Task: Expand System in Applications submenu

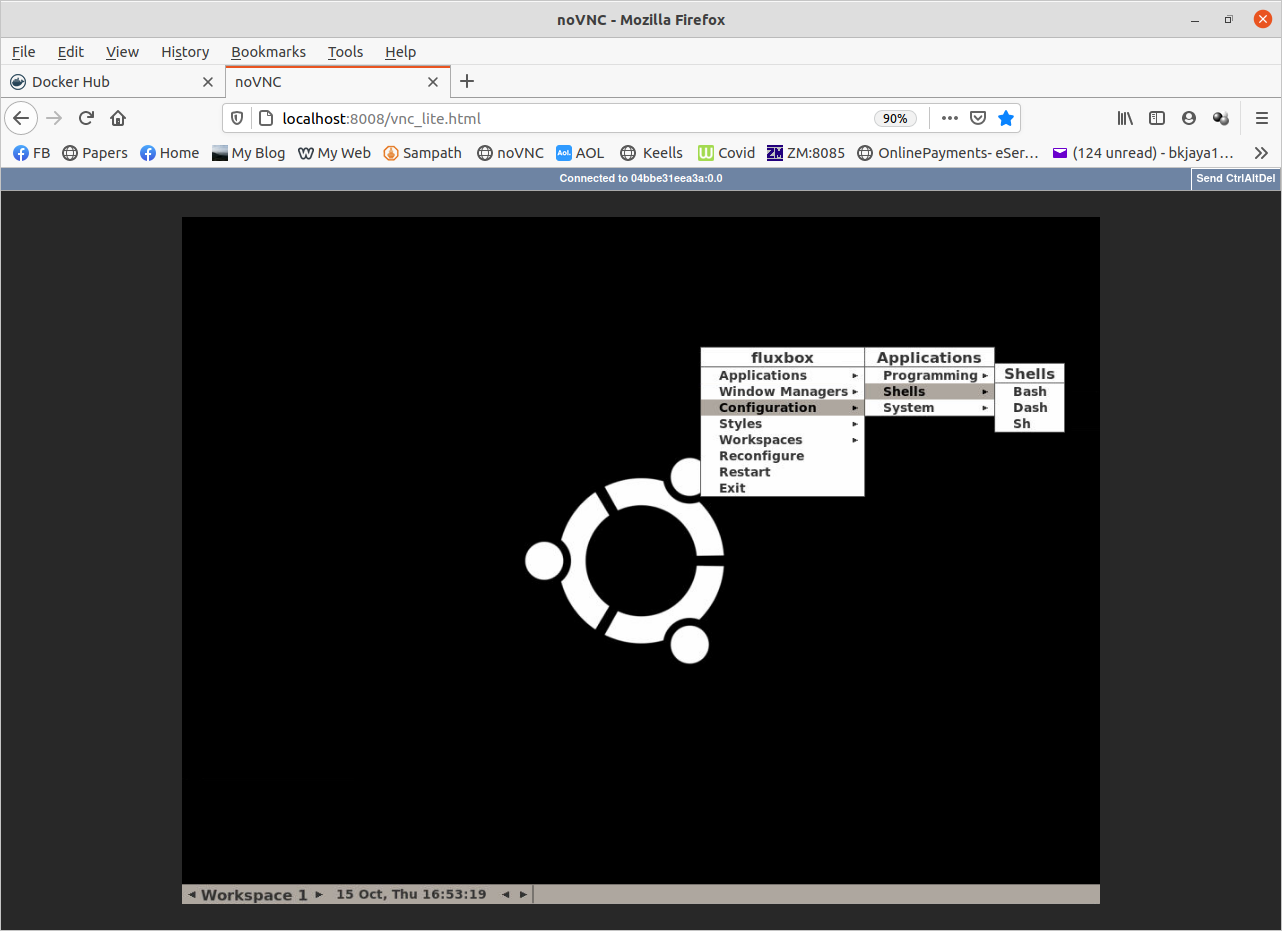Action: pos(929,408)
